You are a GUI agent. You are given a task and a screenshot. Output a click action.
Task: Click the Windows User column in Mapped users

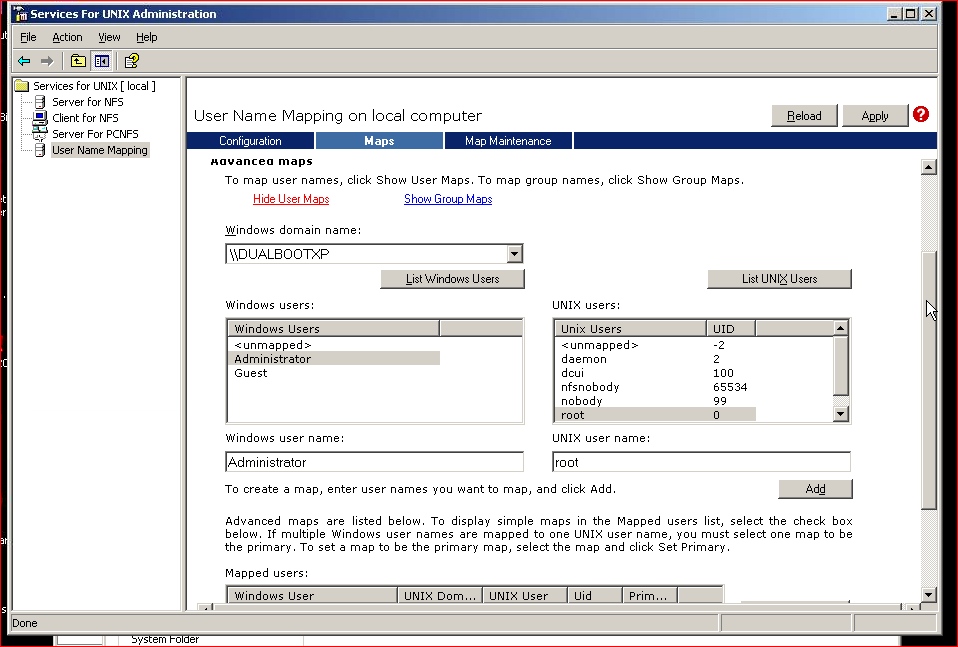pos(312,595)
